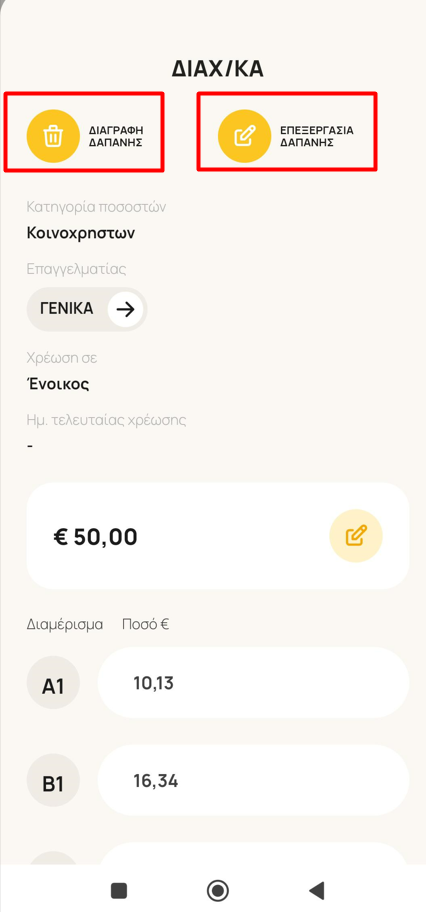Tap the partially visible third amount field
Viewport: 426px width, 912px height.
[x=253, y=853]
